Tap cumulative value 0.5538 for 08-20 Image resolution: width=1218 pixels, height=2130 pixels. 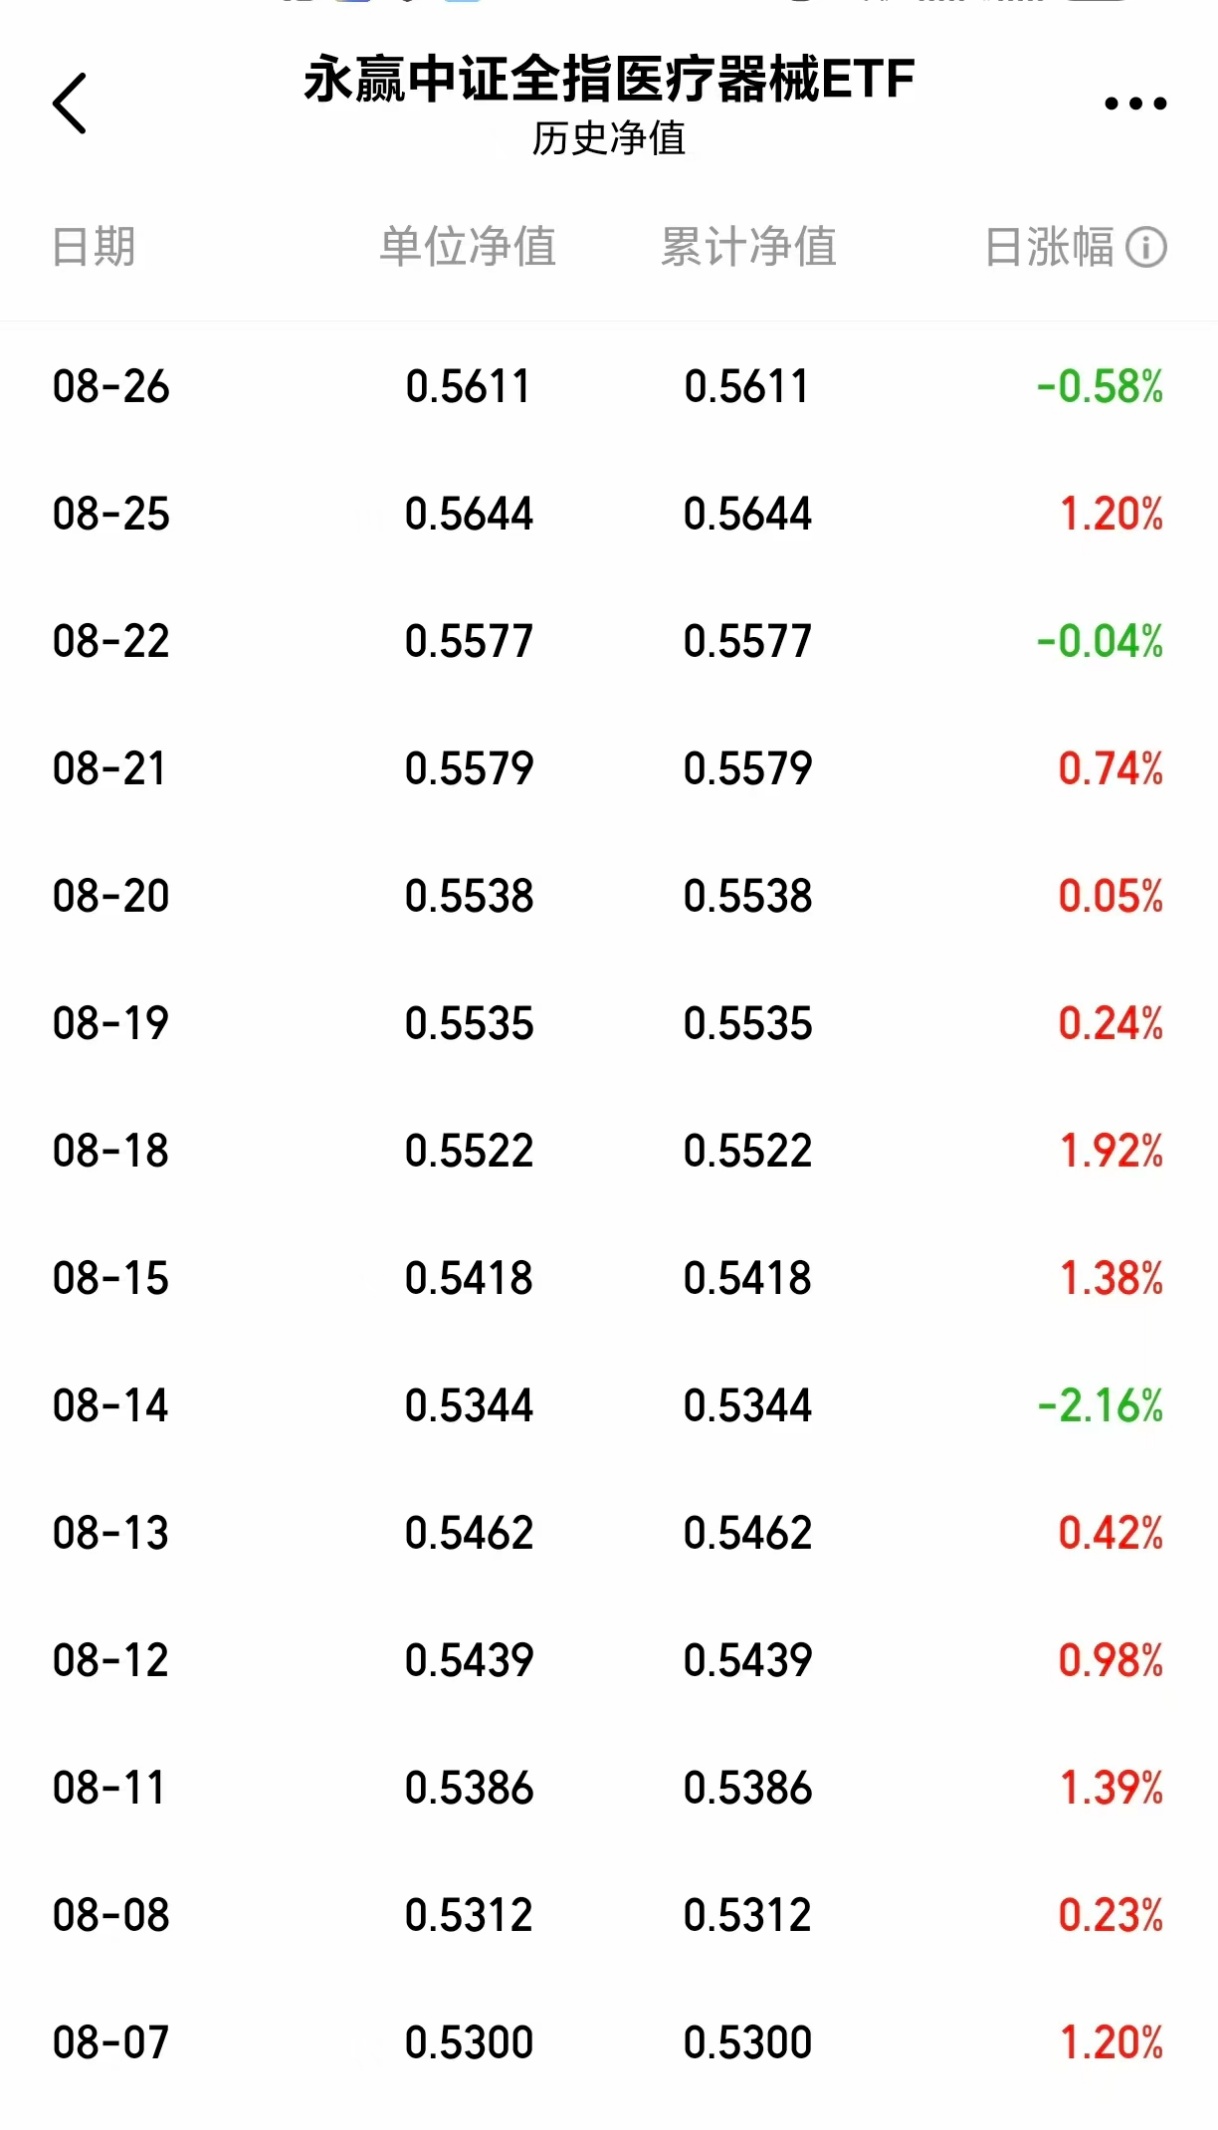[748, 896]
